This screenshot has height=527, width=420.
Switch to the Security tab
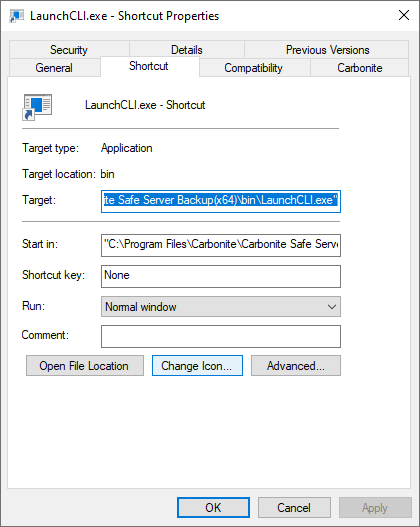point(69,50)
